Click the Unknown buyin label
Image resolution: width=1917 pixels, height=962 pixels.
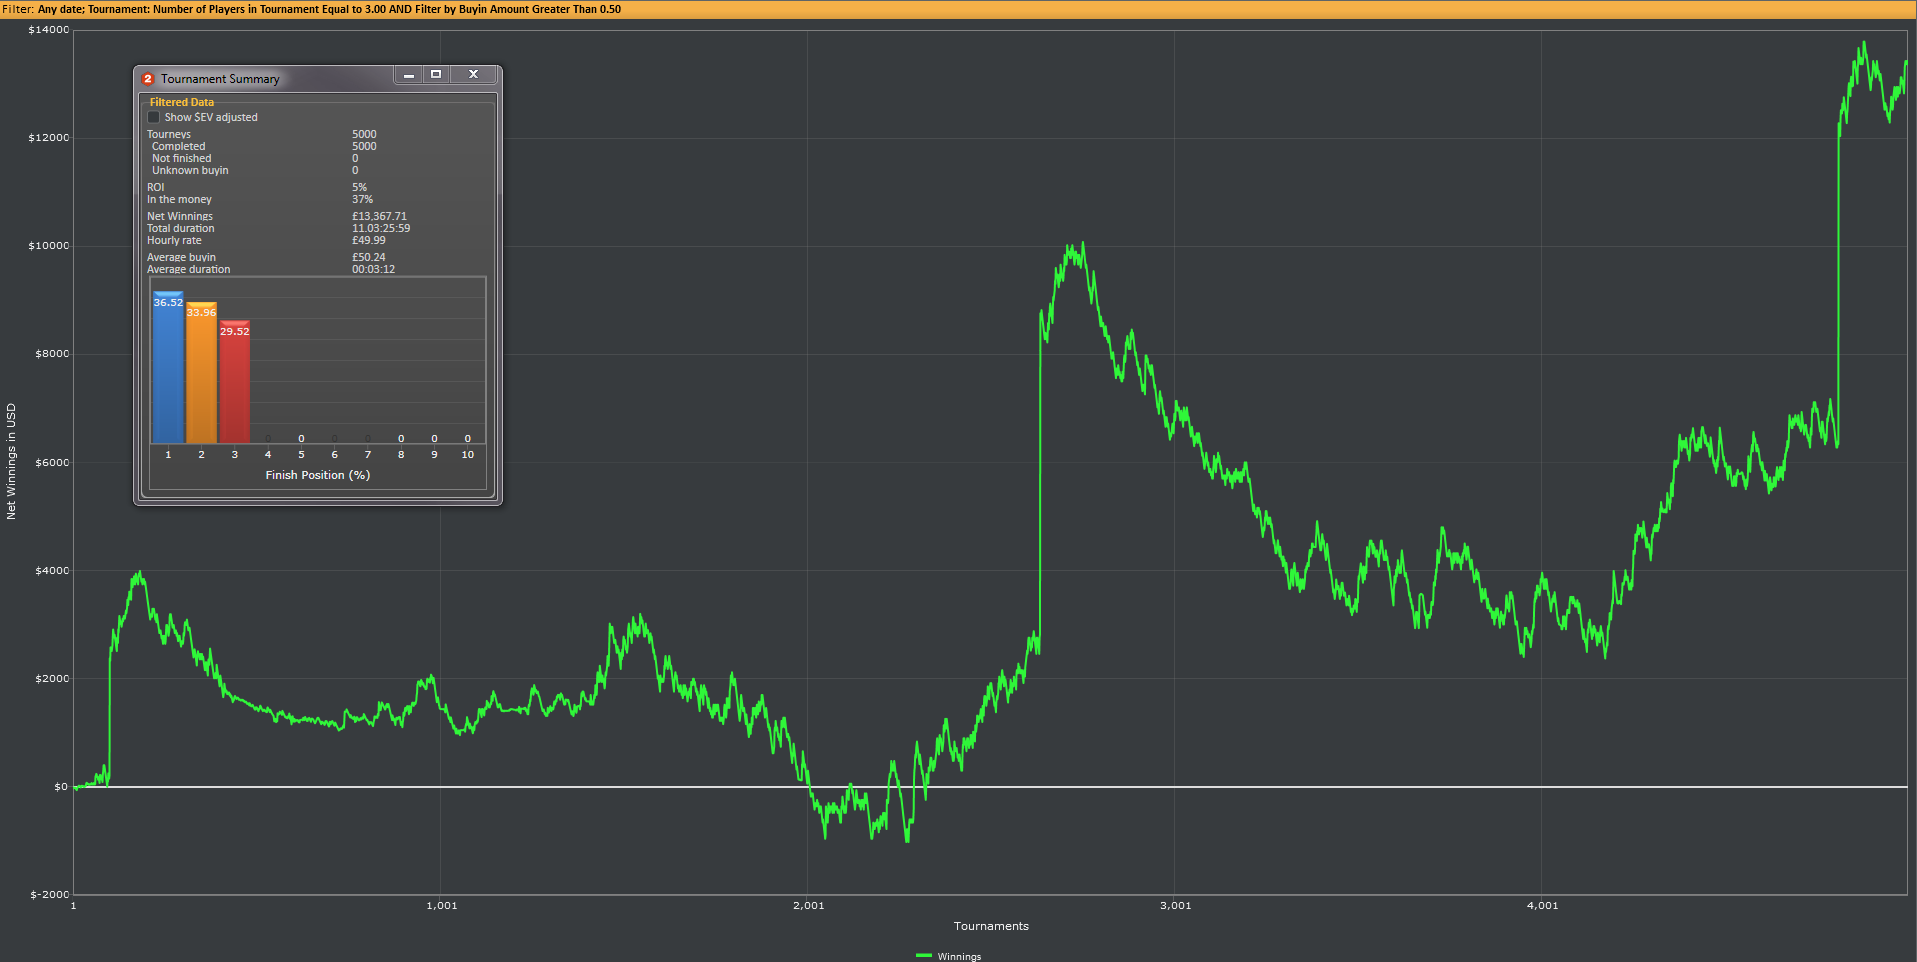190,170
